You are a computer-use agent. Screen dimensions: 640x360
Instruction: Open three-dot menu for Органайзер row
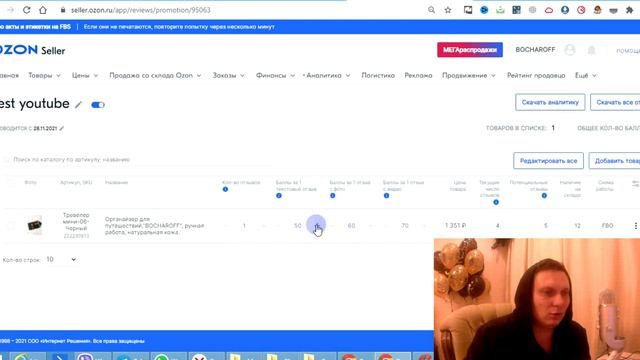[x=636, y=226]
